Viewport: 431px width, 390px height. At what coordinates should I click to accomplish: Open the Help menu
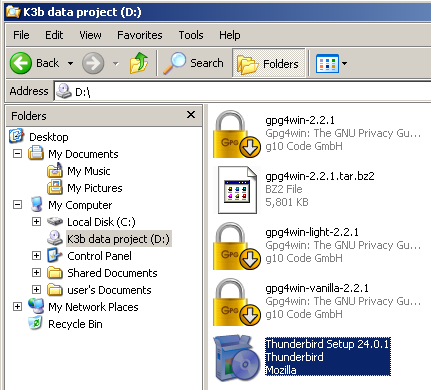(230, 35)
